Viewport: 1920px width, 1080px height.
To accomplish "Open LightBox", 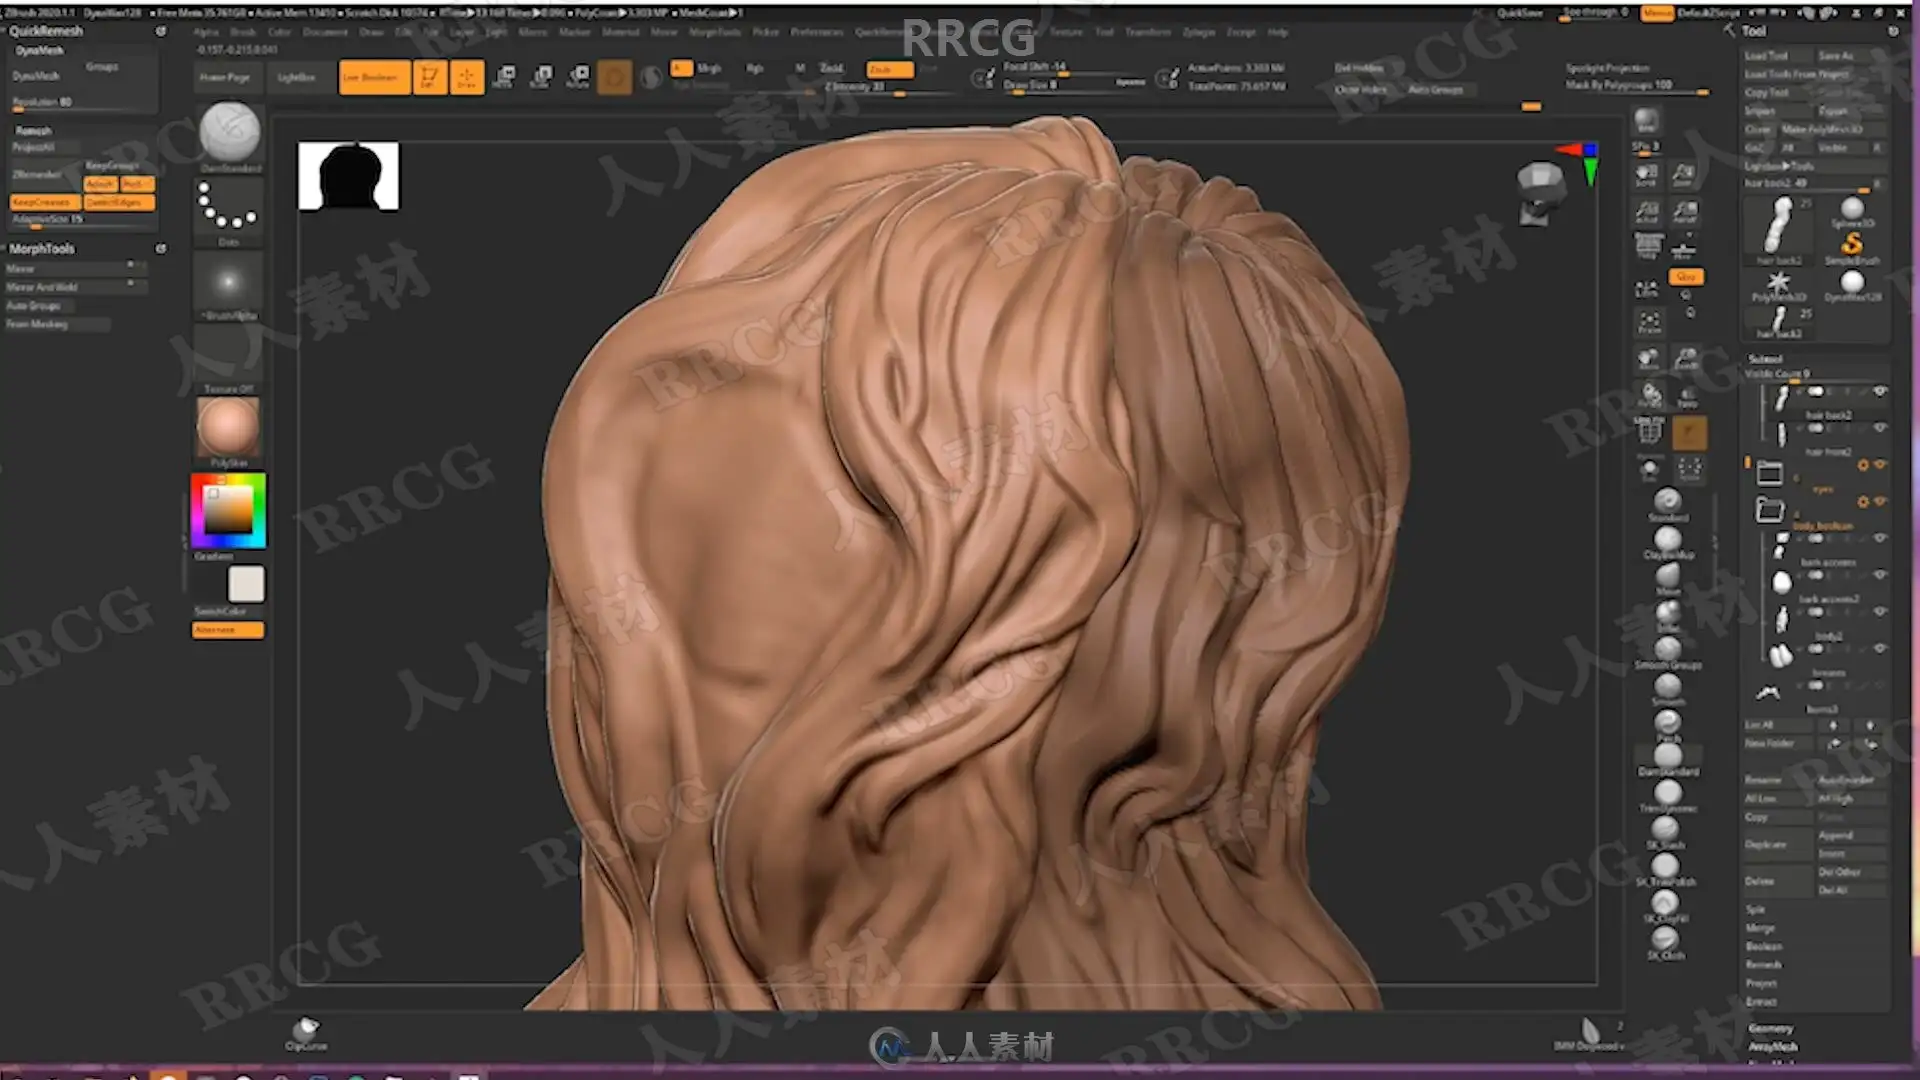I will [x=296, y=77].
